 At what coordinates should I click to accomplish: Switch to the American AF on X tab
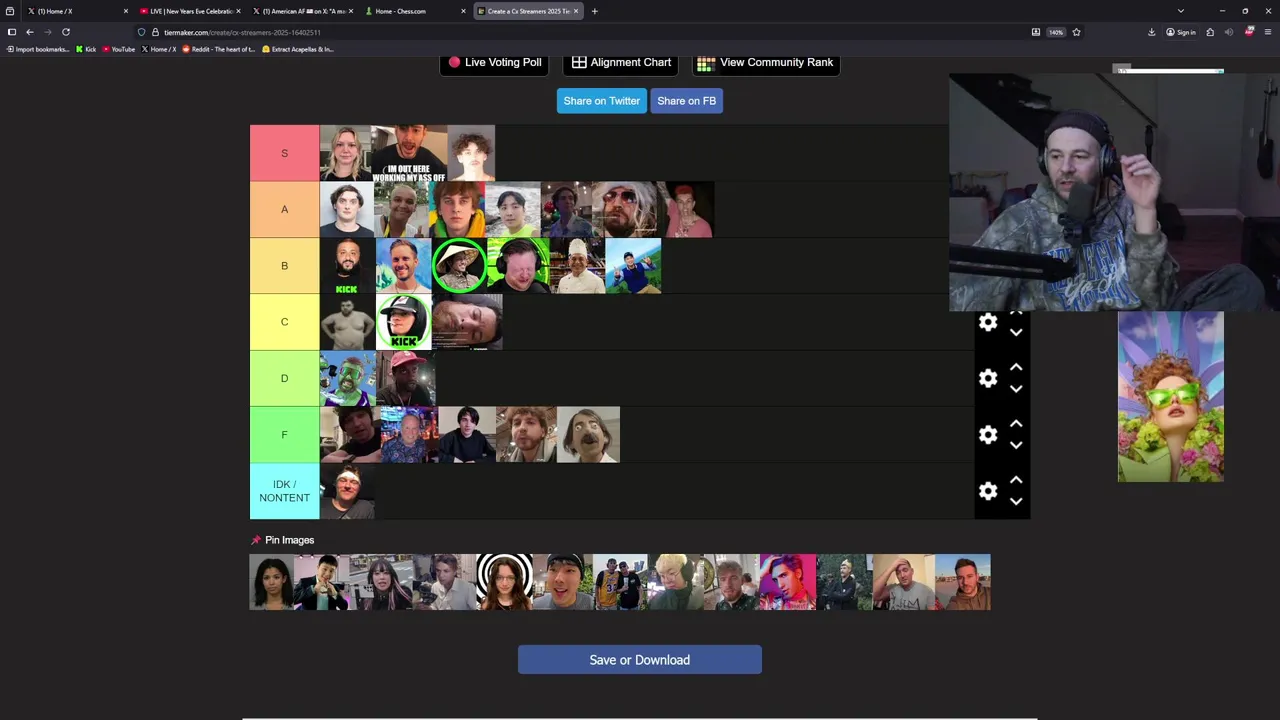tap(303, 11)
